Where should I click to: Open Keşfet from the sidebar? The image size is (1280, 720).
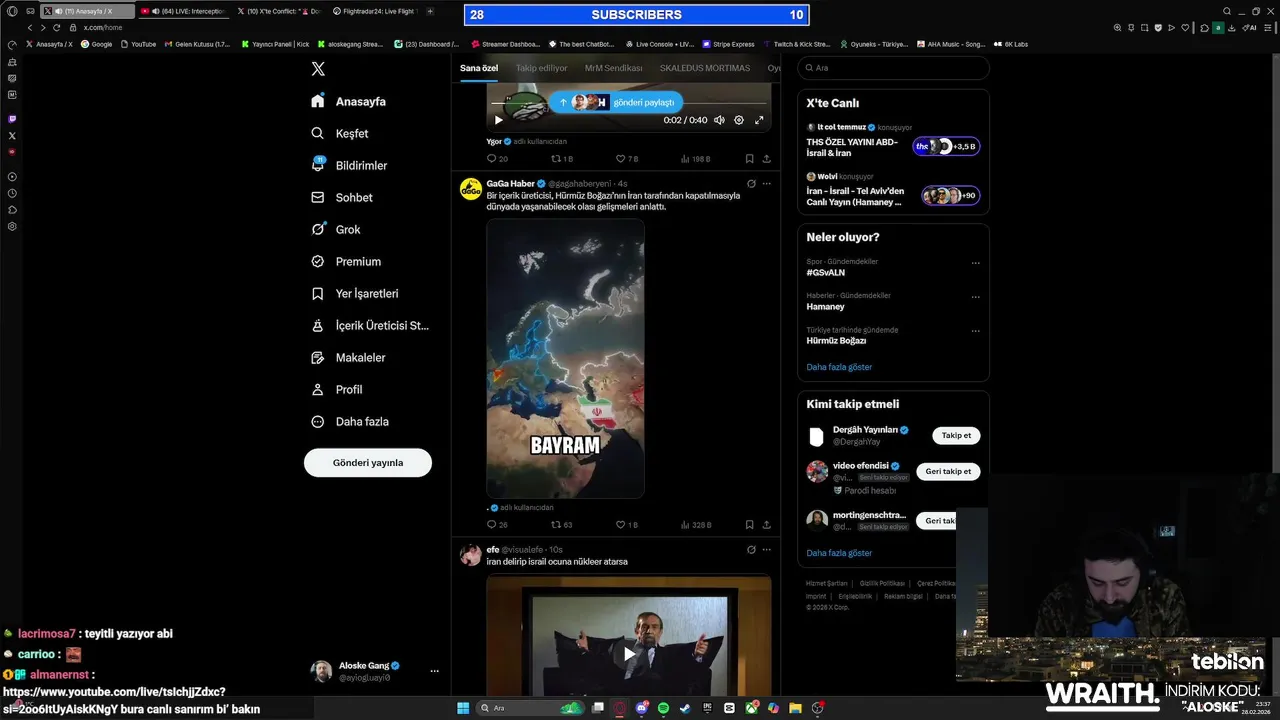(x=340, y=133)
